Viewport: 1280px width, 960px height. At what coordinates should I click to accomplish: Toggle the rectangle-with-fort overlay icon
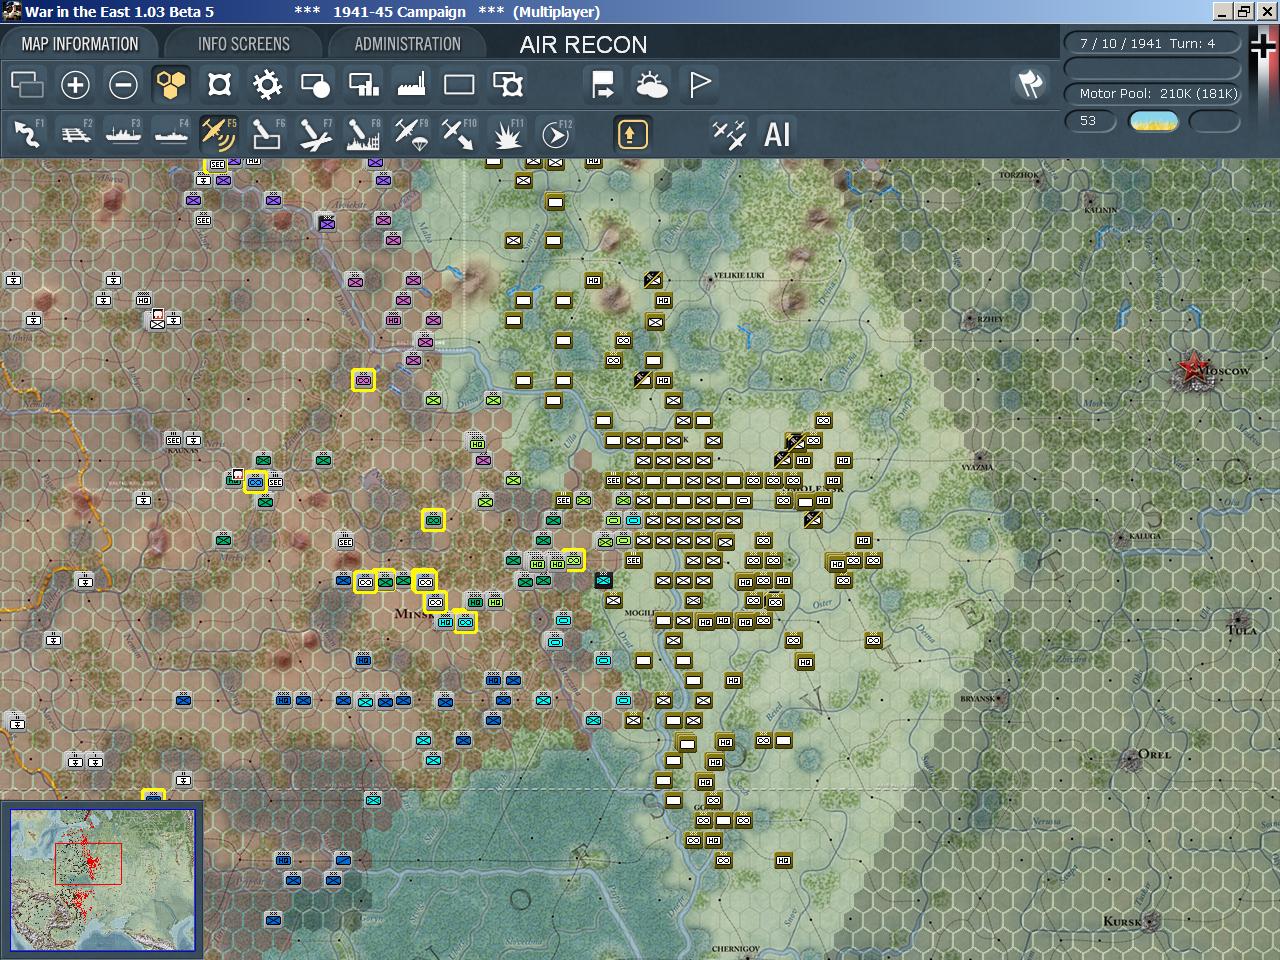(507, 85)
